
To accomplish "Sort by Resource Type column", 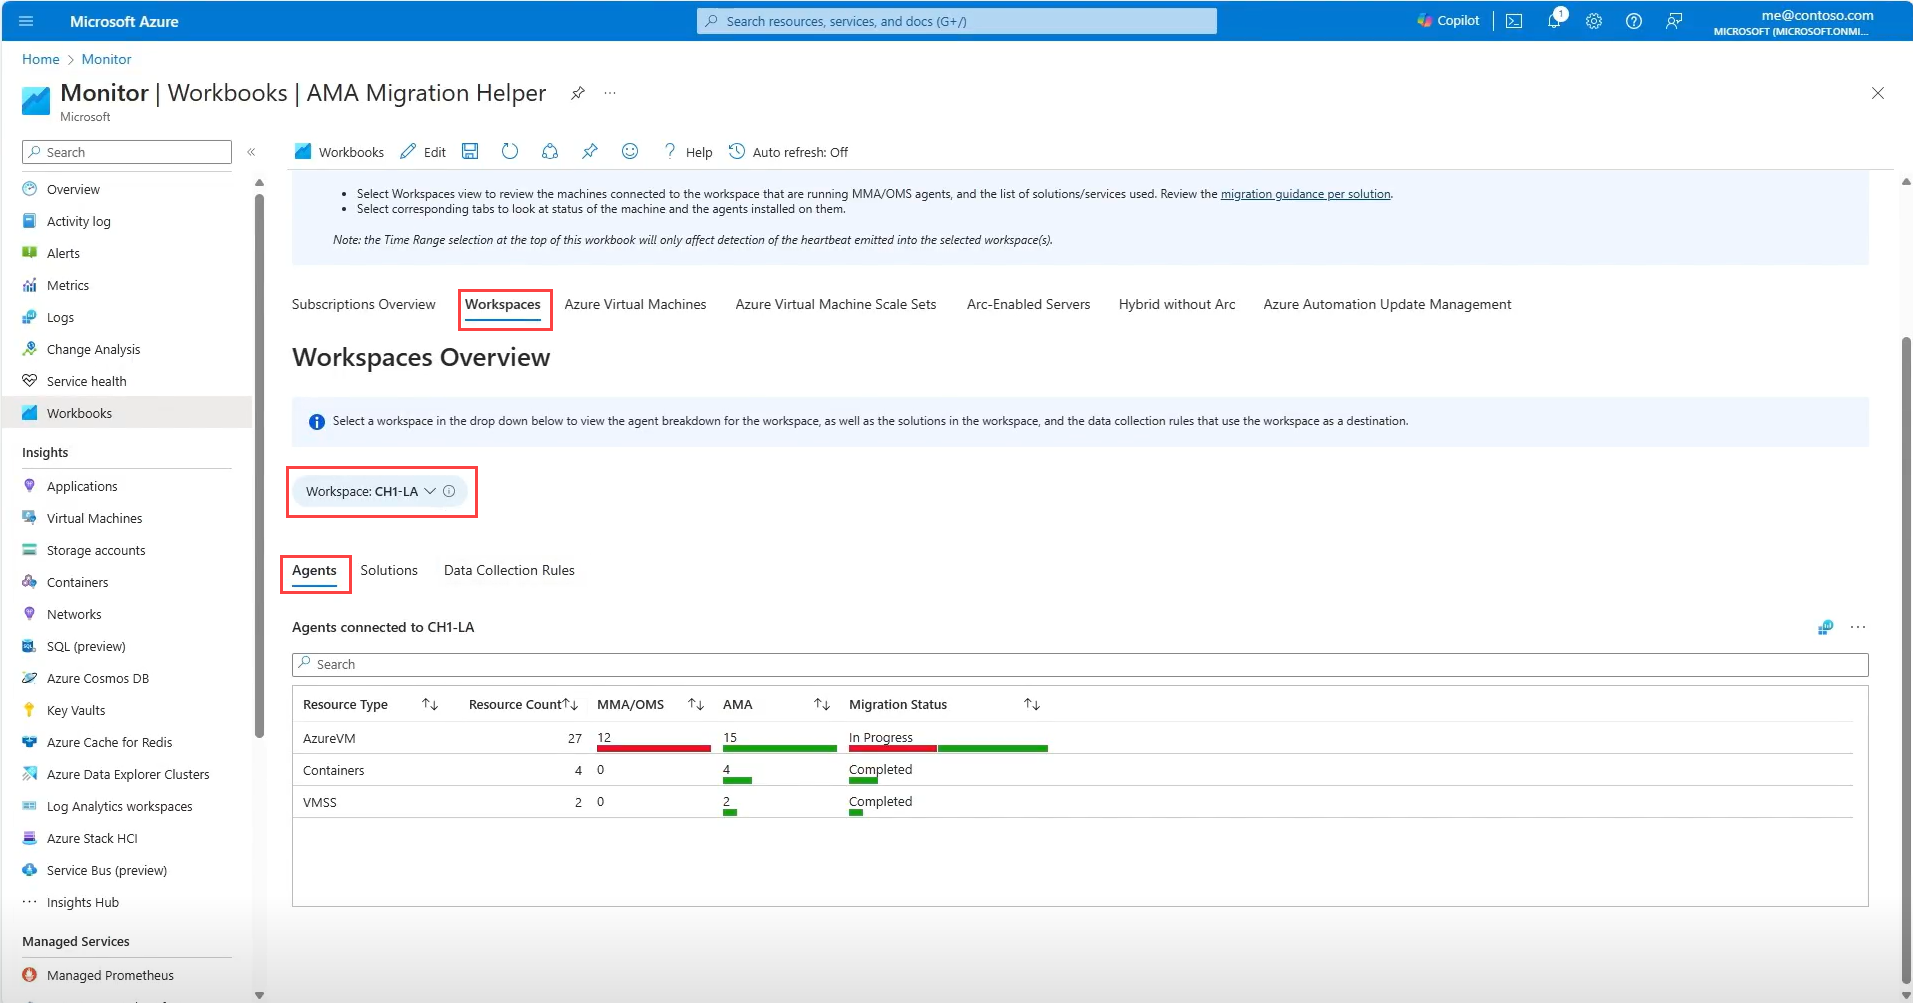I will point(430,704).
